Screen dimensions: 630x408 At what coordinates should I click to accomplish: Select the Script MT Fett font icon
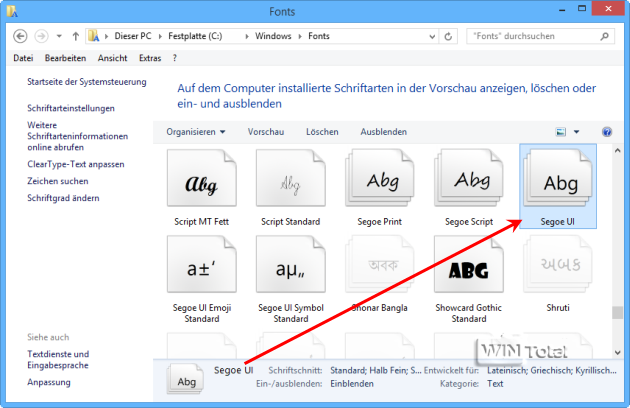[x=202, y=178]
